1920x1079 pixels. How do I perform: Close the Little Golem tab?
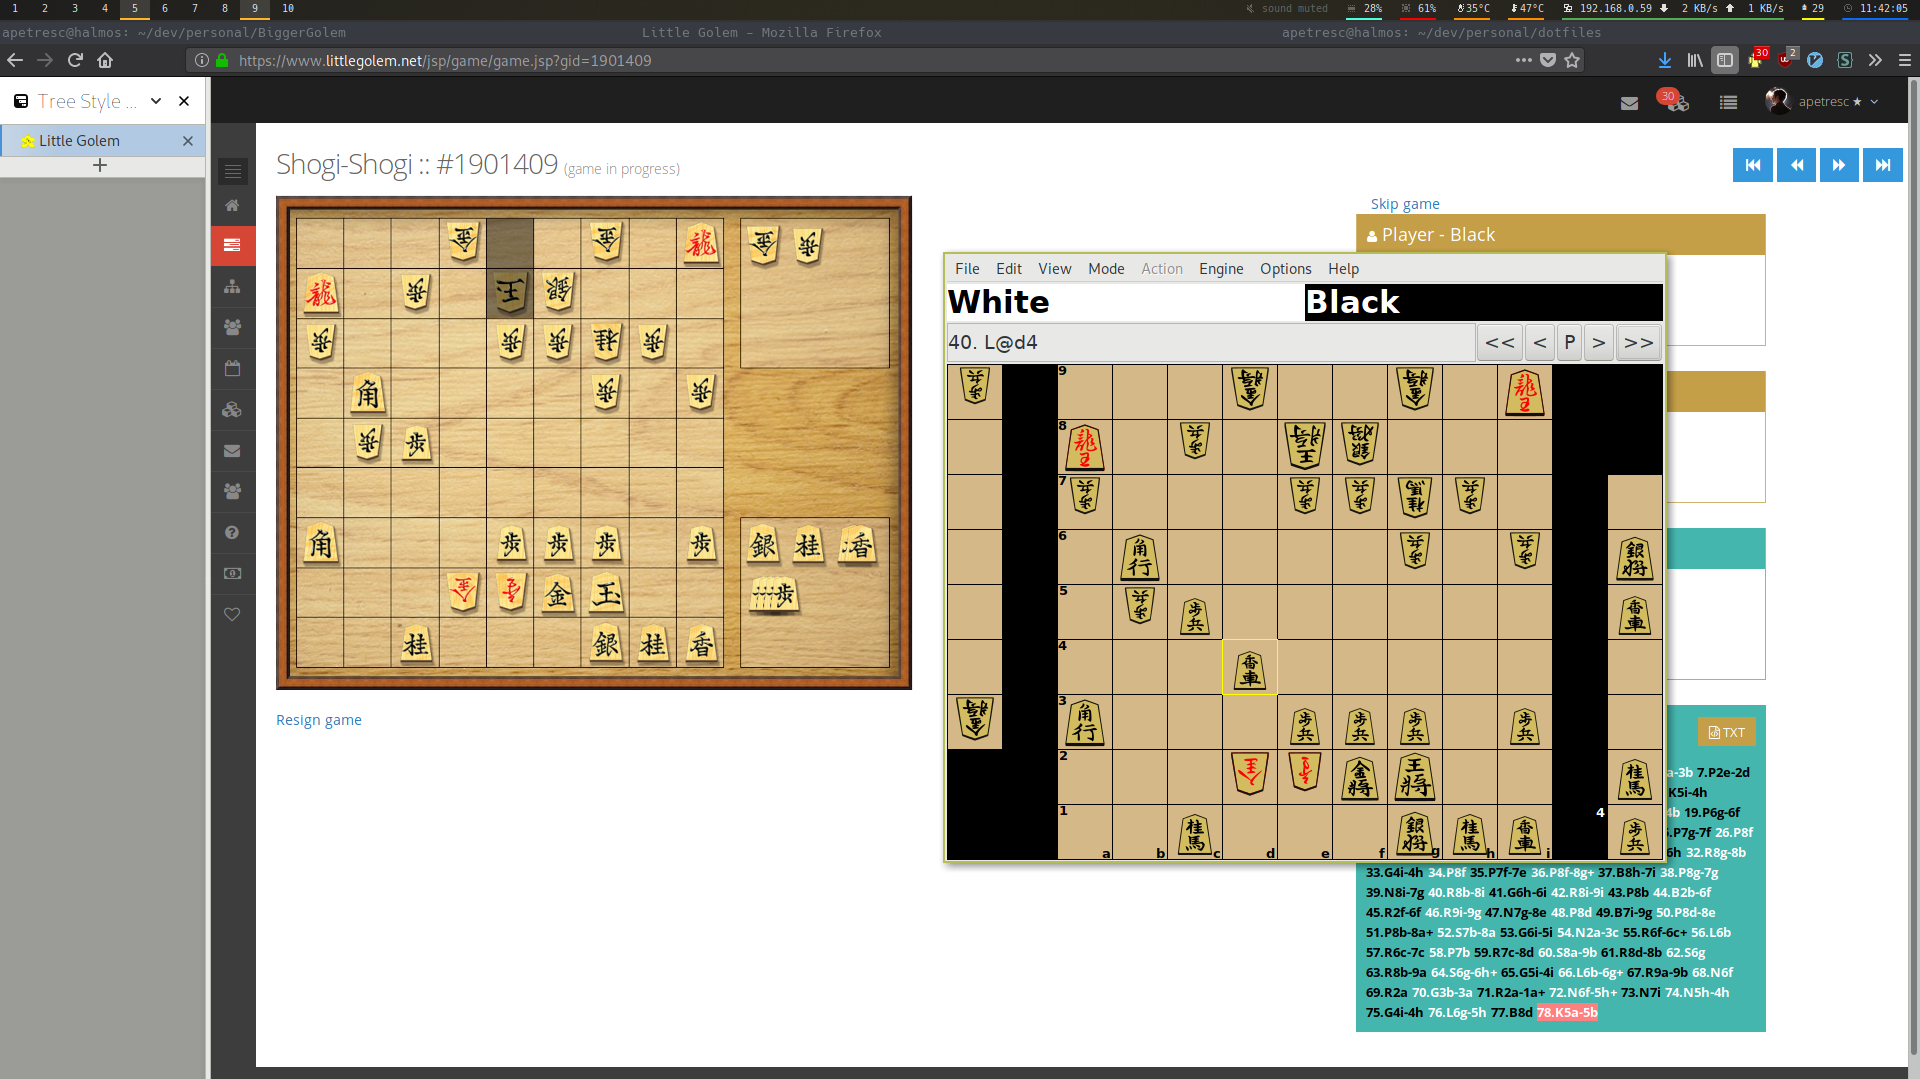tap(187, 141)
